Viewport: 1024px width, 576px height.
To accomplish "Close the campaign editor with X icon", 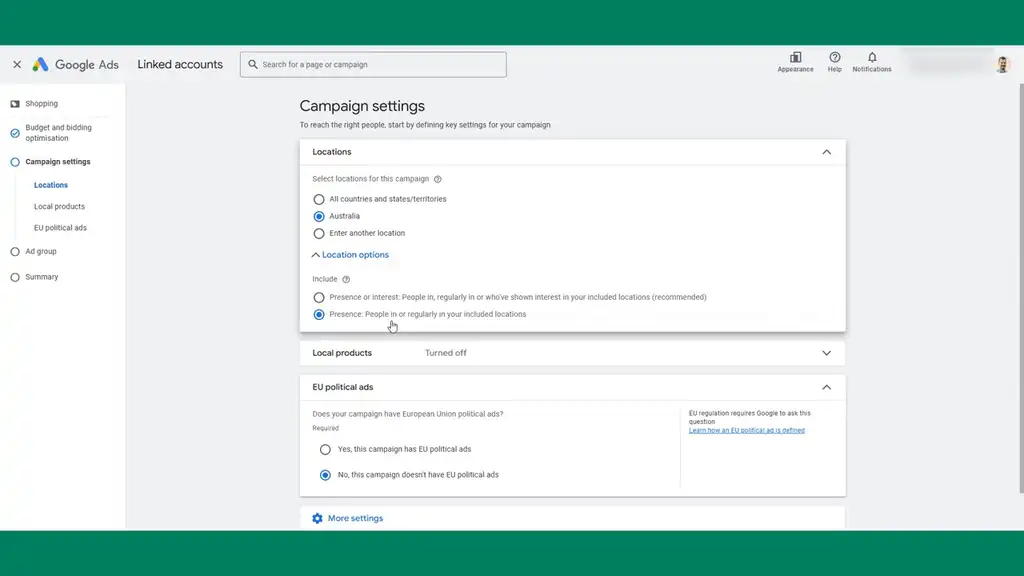I will [x=17, y=64].
